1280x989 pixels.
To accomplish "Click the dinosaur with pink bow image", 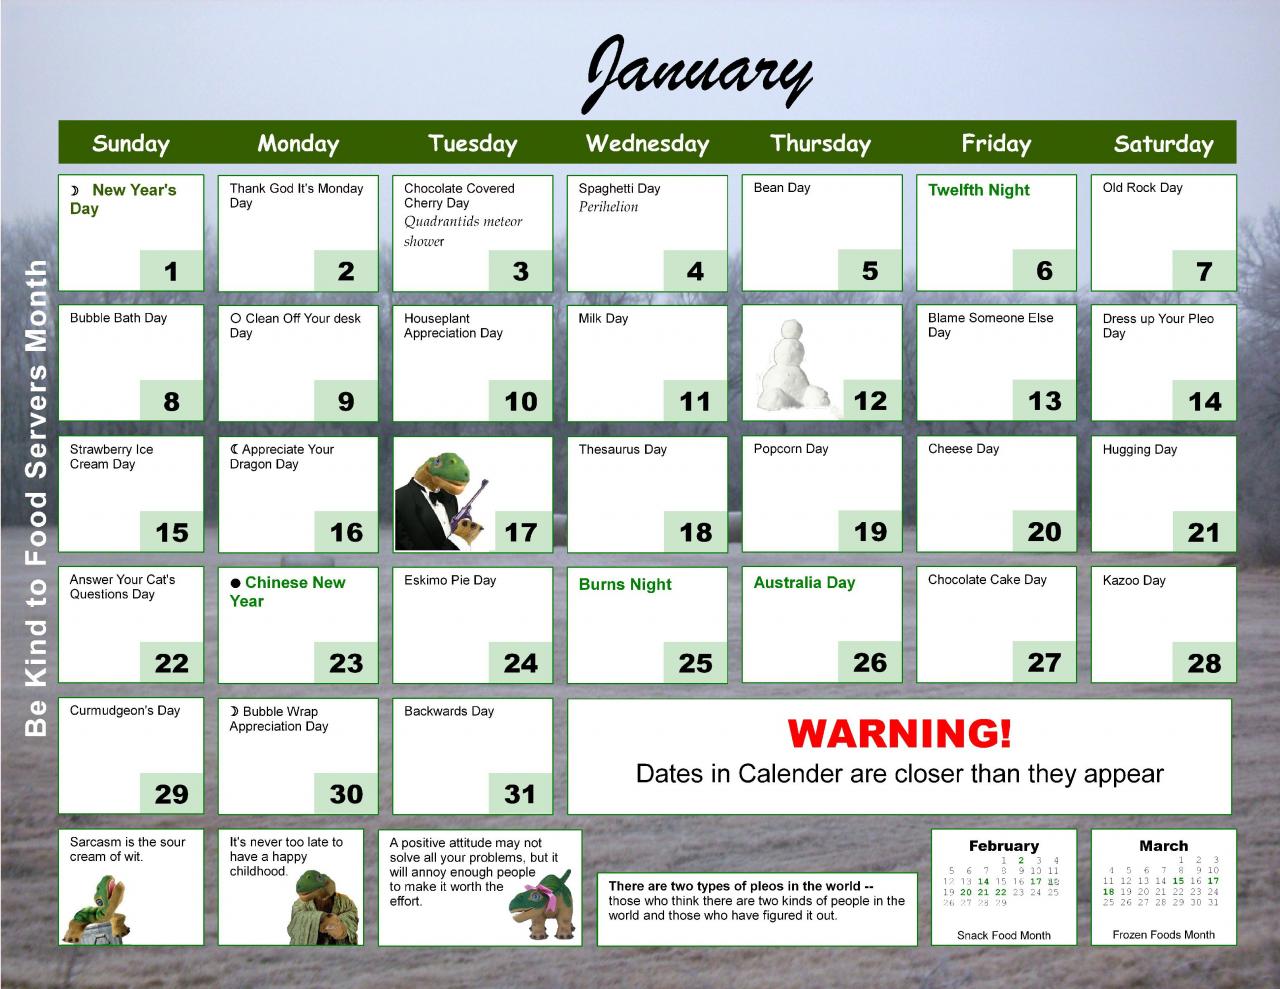I will [x=542, y=905].
